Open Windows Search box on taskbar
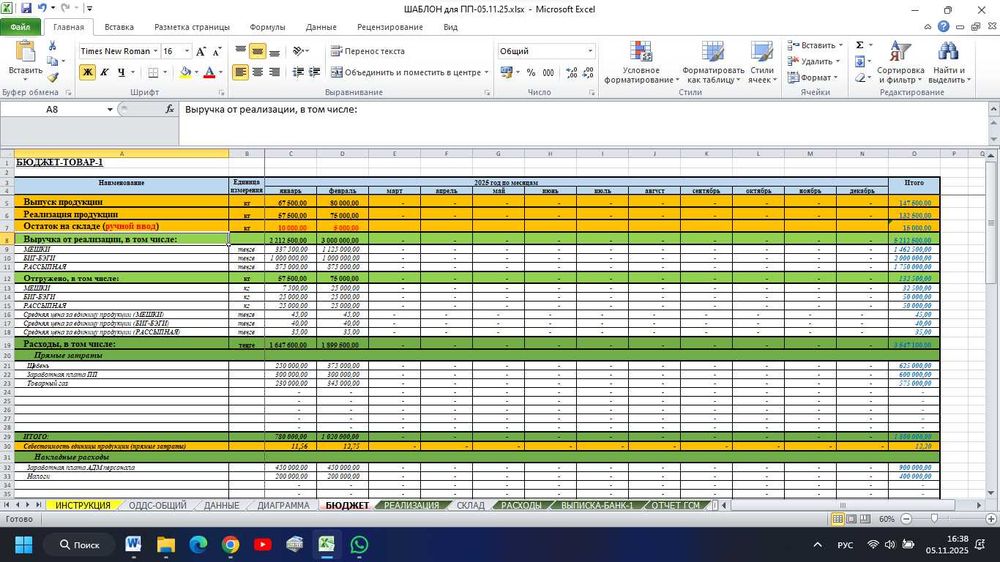Screen dimensions: 1000x562 [80, 545]
